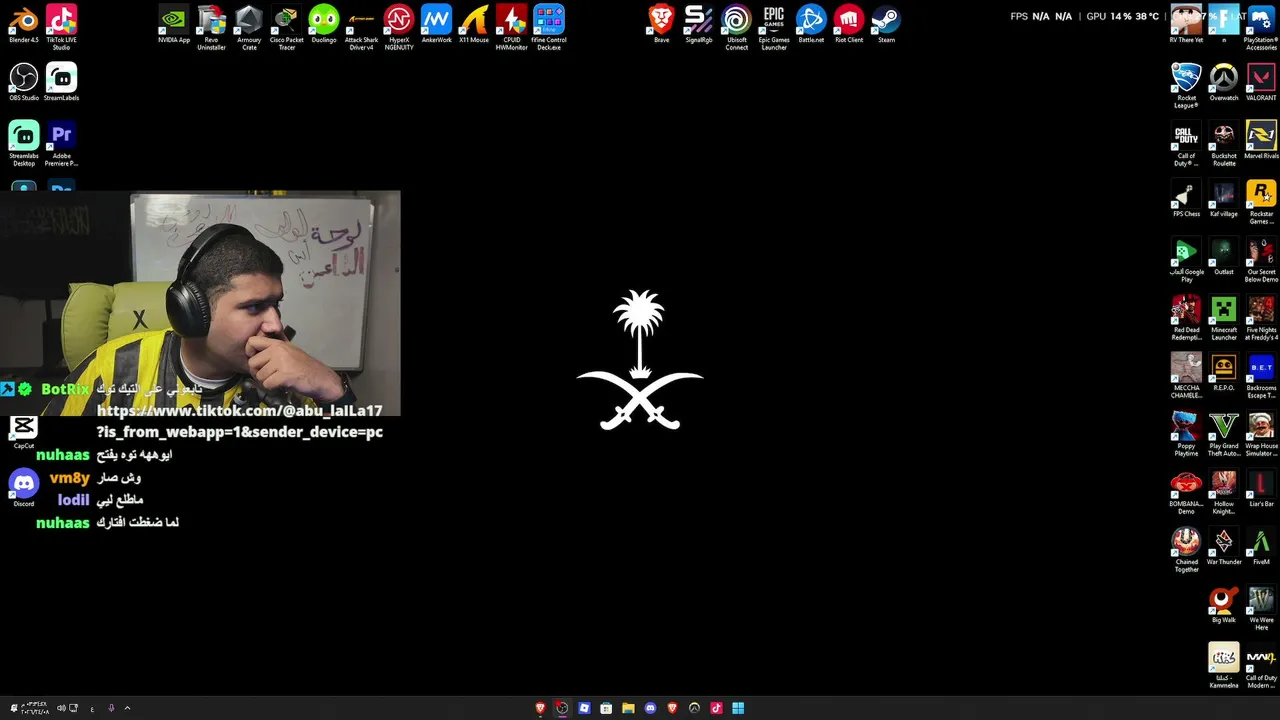Open the Armoury Crate shortcut

click(249, 28)
